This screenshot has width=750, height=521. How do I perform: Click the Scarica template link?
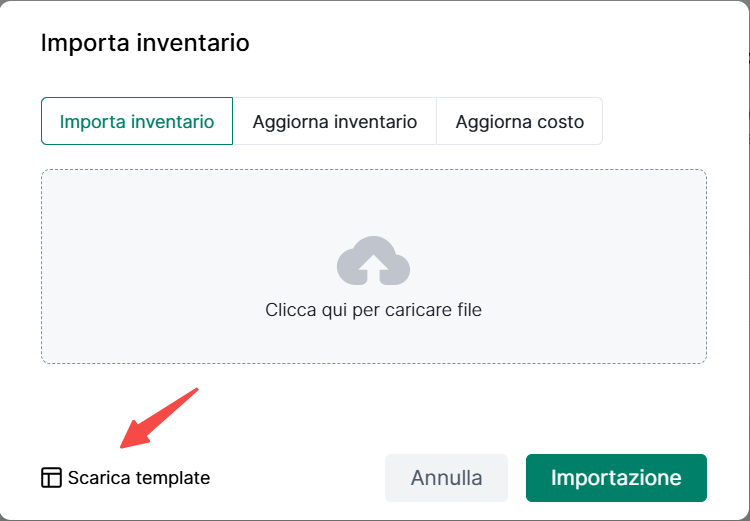[138, 478]
